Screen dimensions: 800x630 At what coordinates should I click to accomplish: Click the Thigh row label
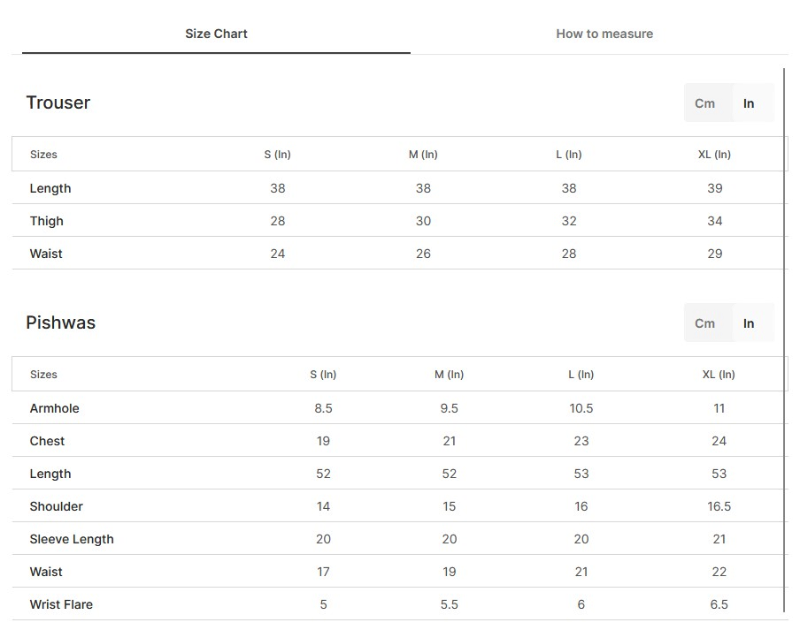pyautogui.click(x=47, y=221)
